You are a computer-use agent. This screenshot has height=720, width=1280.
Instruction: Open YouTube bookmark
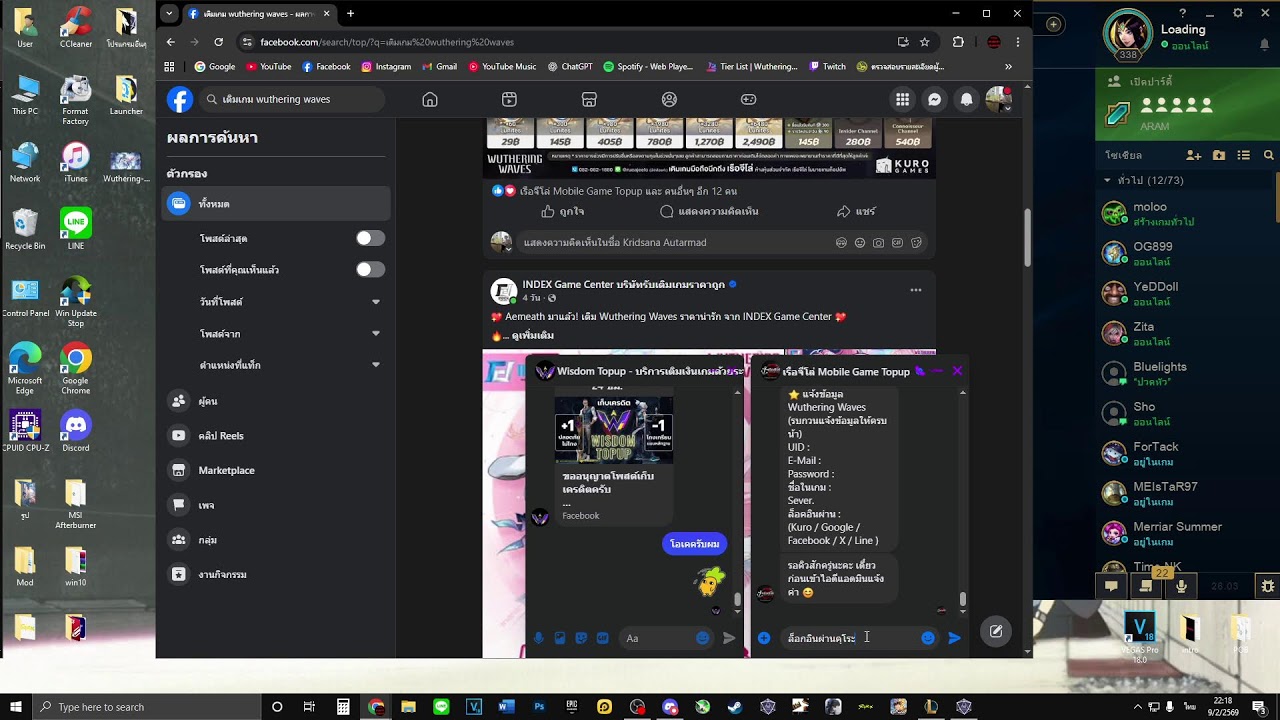point(269,67)
